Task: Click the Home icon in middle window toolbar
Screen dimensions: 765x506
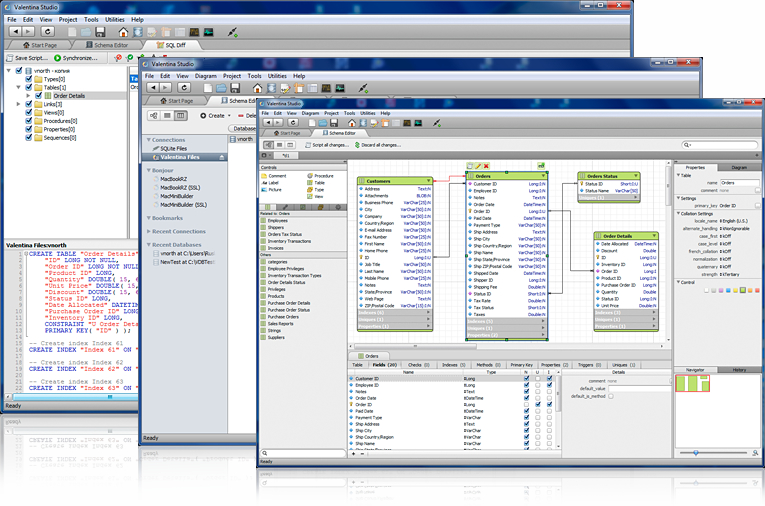Action: point(257,88)
